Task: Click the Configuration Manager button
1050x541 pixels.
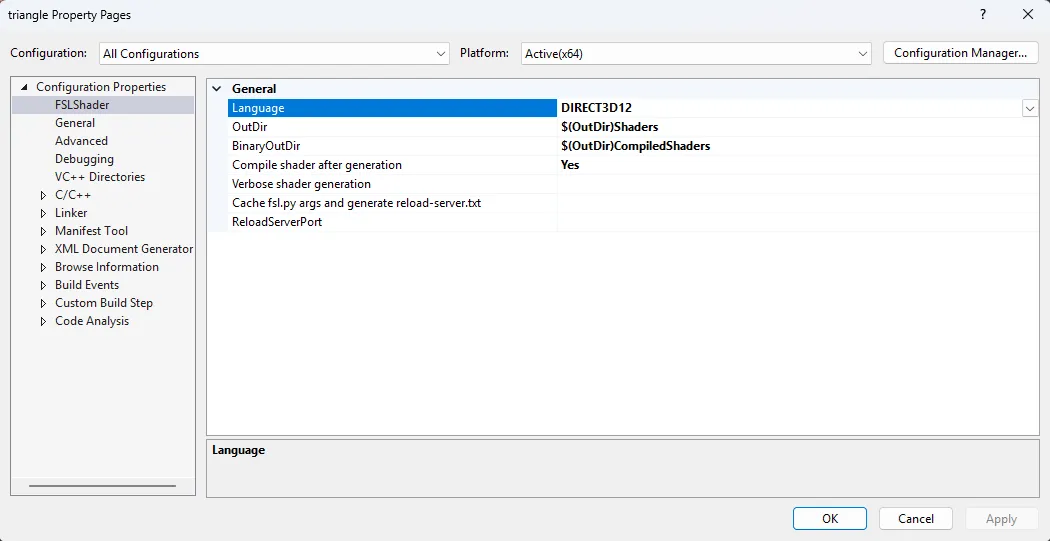Action: click(x=960, y=53)
